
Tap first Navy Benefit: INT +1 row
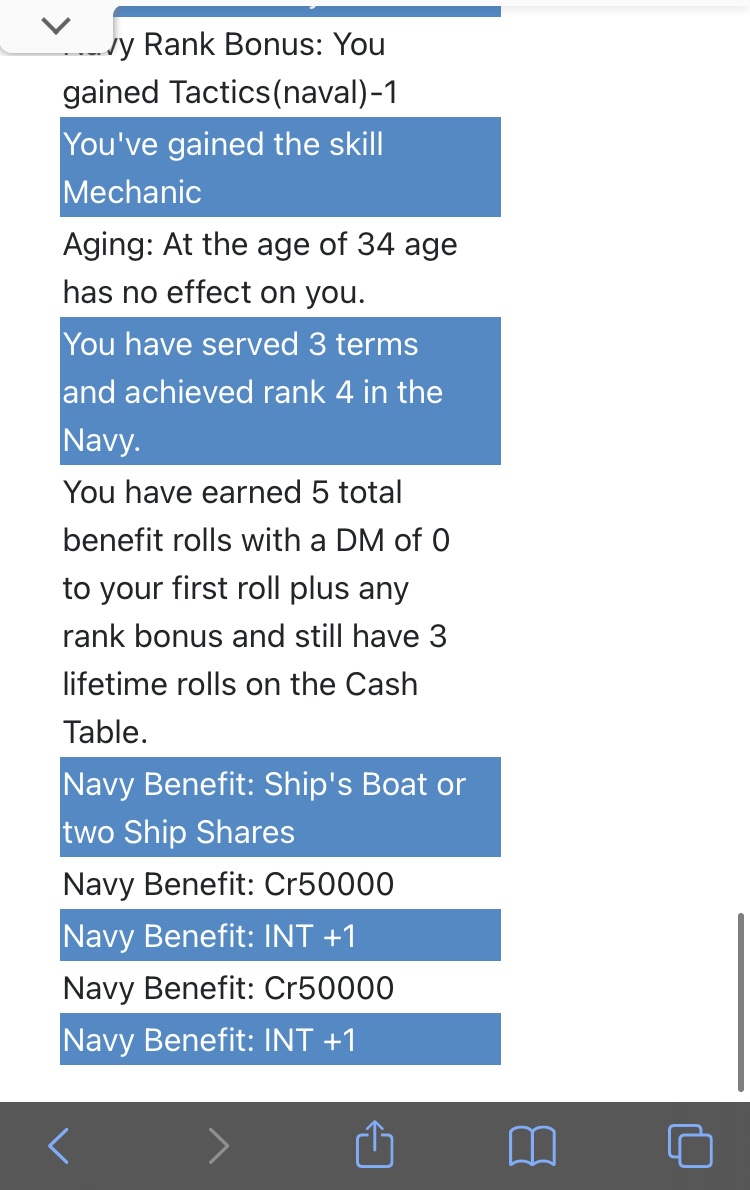pyautogui.click(x=280, y=935)
